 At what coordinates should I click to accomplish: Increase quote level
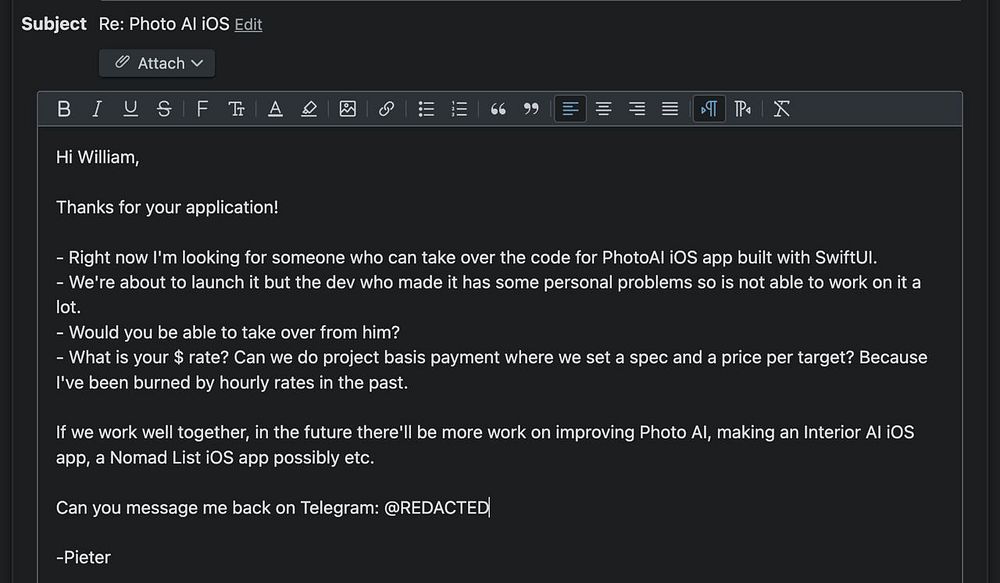pos(498,109)
